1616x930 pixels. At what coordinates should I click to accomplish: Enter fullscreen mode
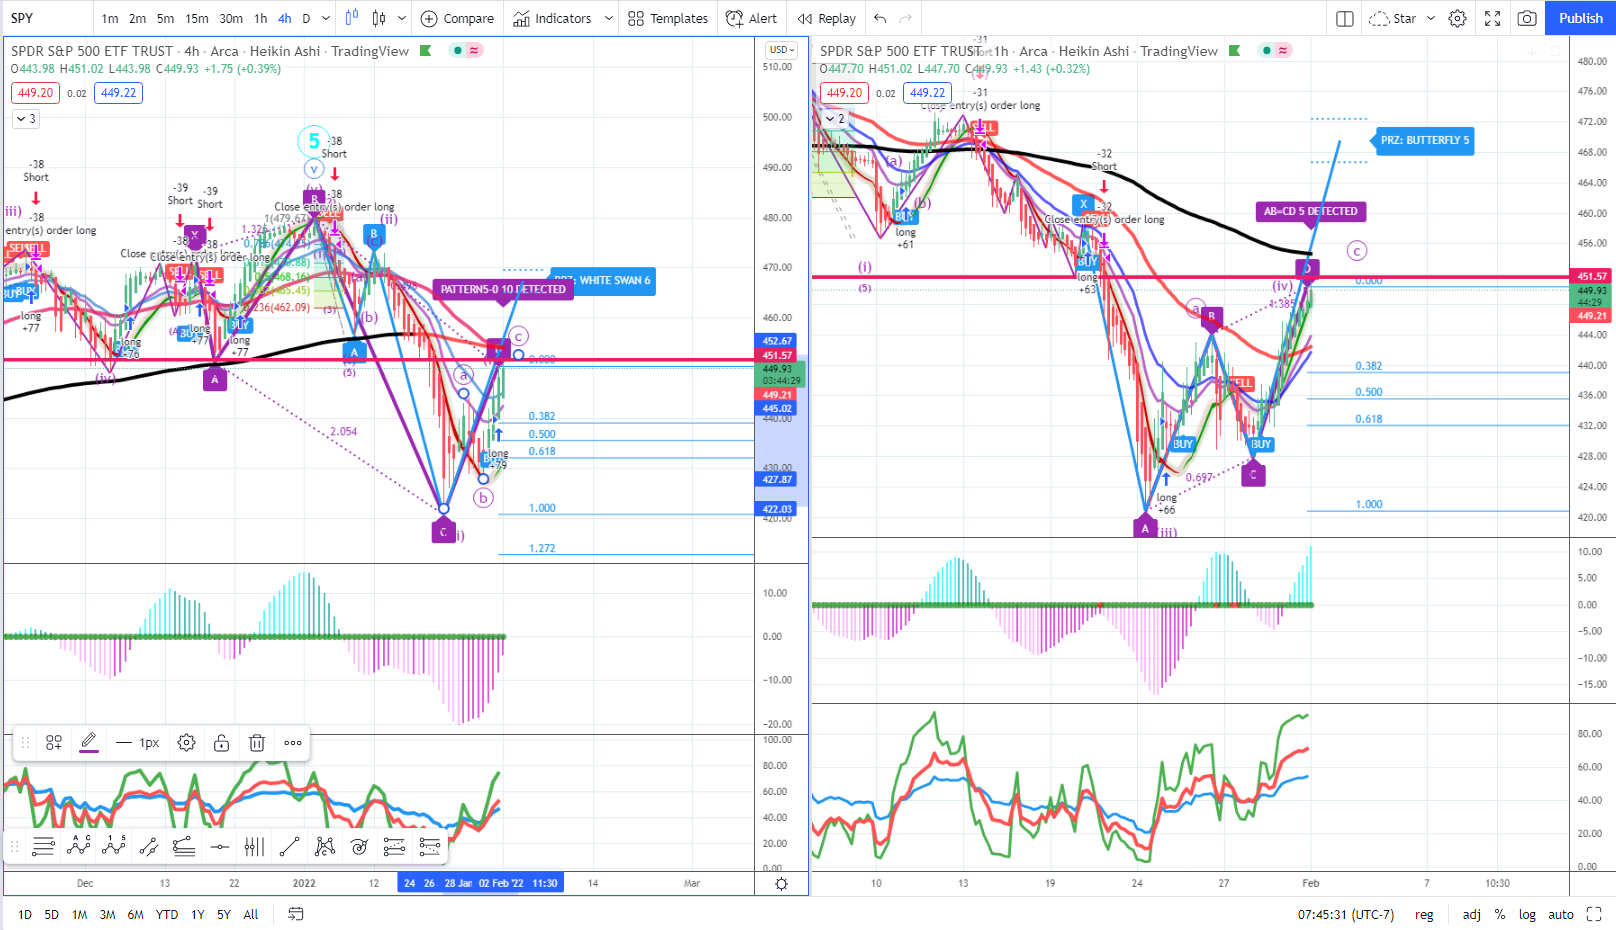[x=1492, y=18]
